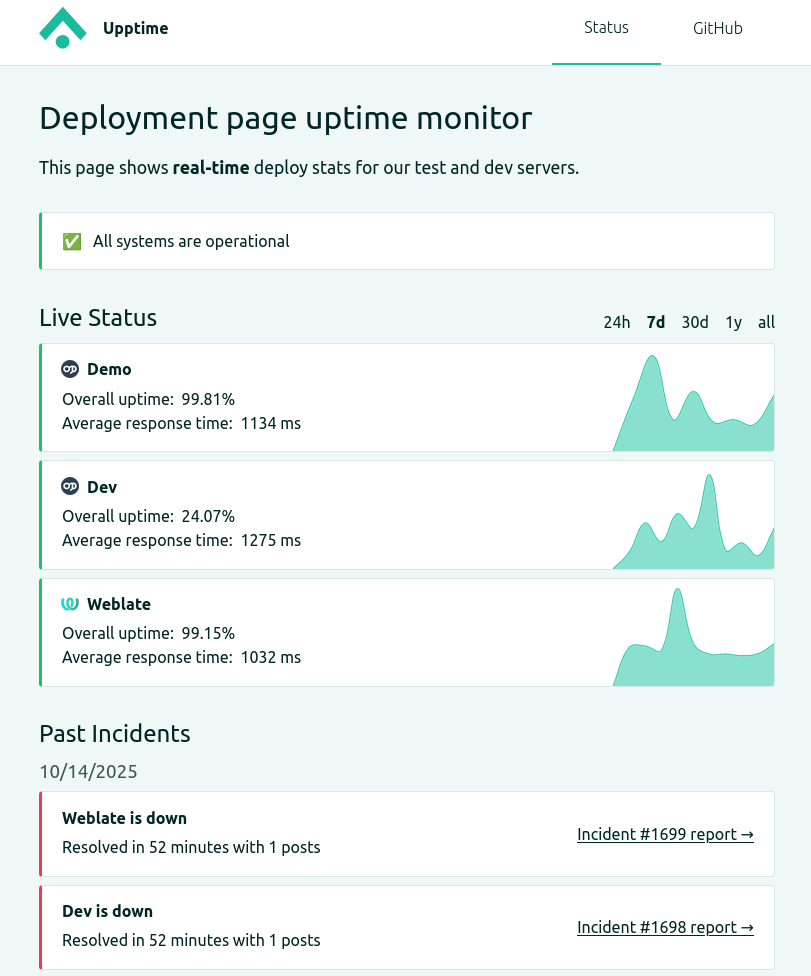
Task: Select the 24h time range
Action: (617, 322)
